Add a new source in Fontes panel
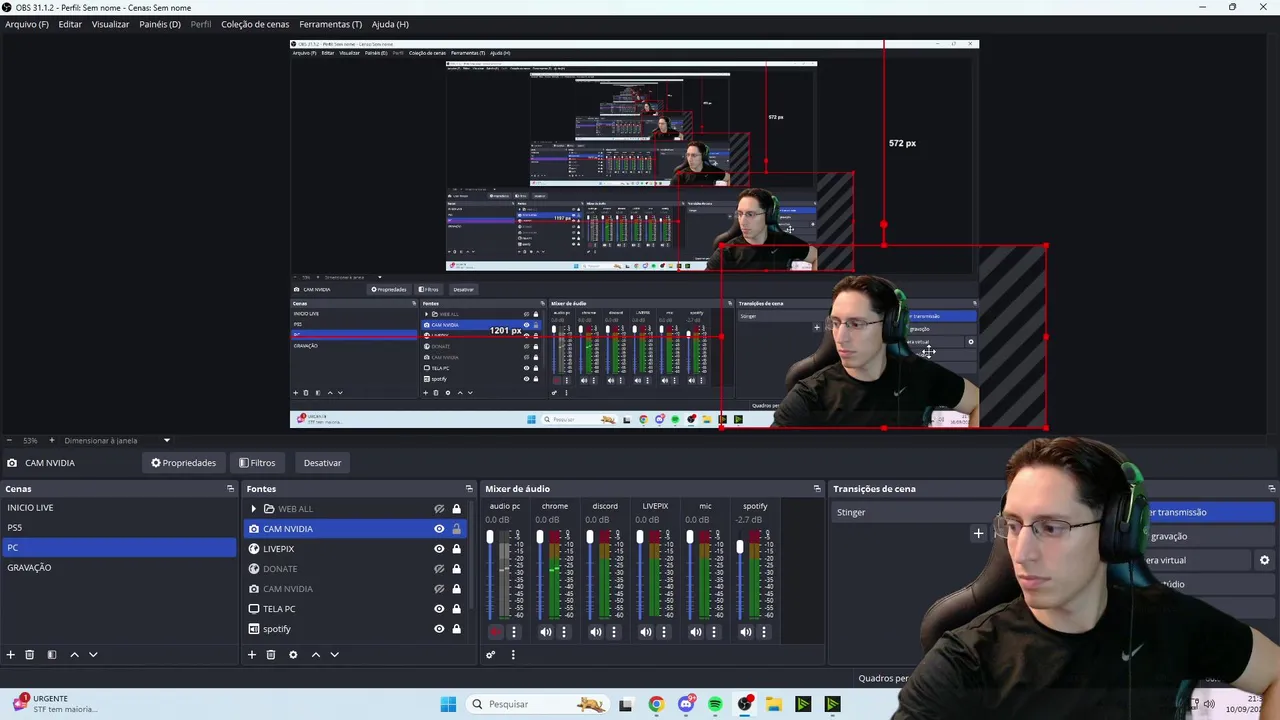This screenshot has height=720, width=1280. coord(252,655)
